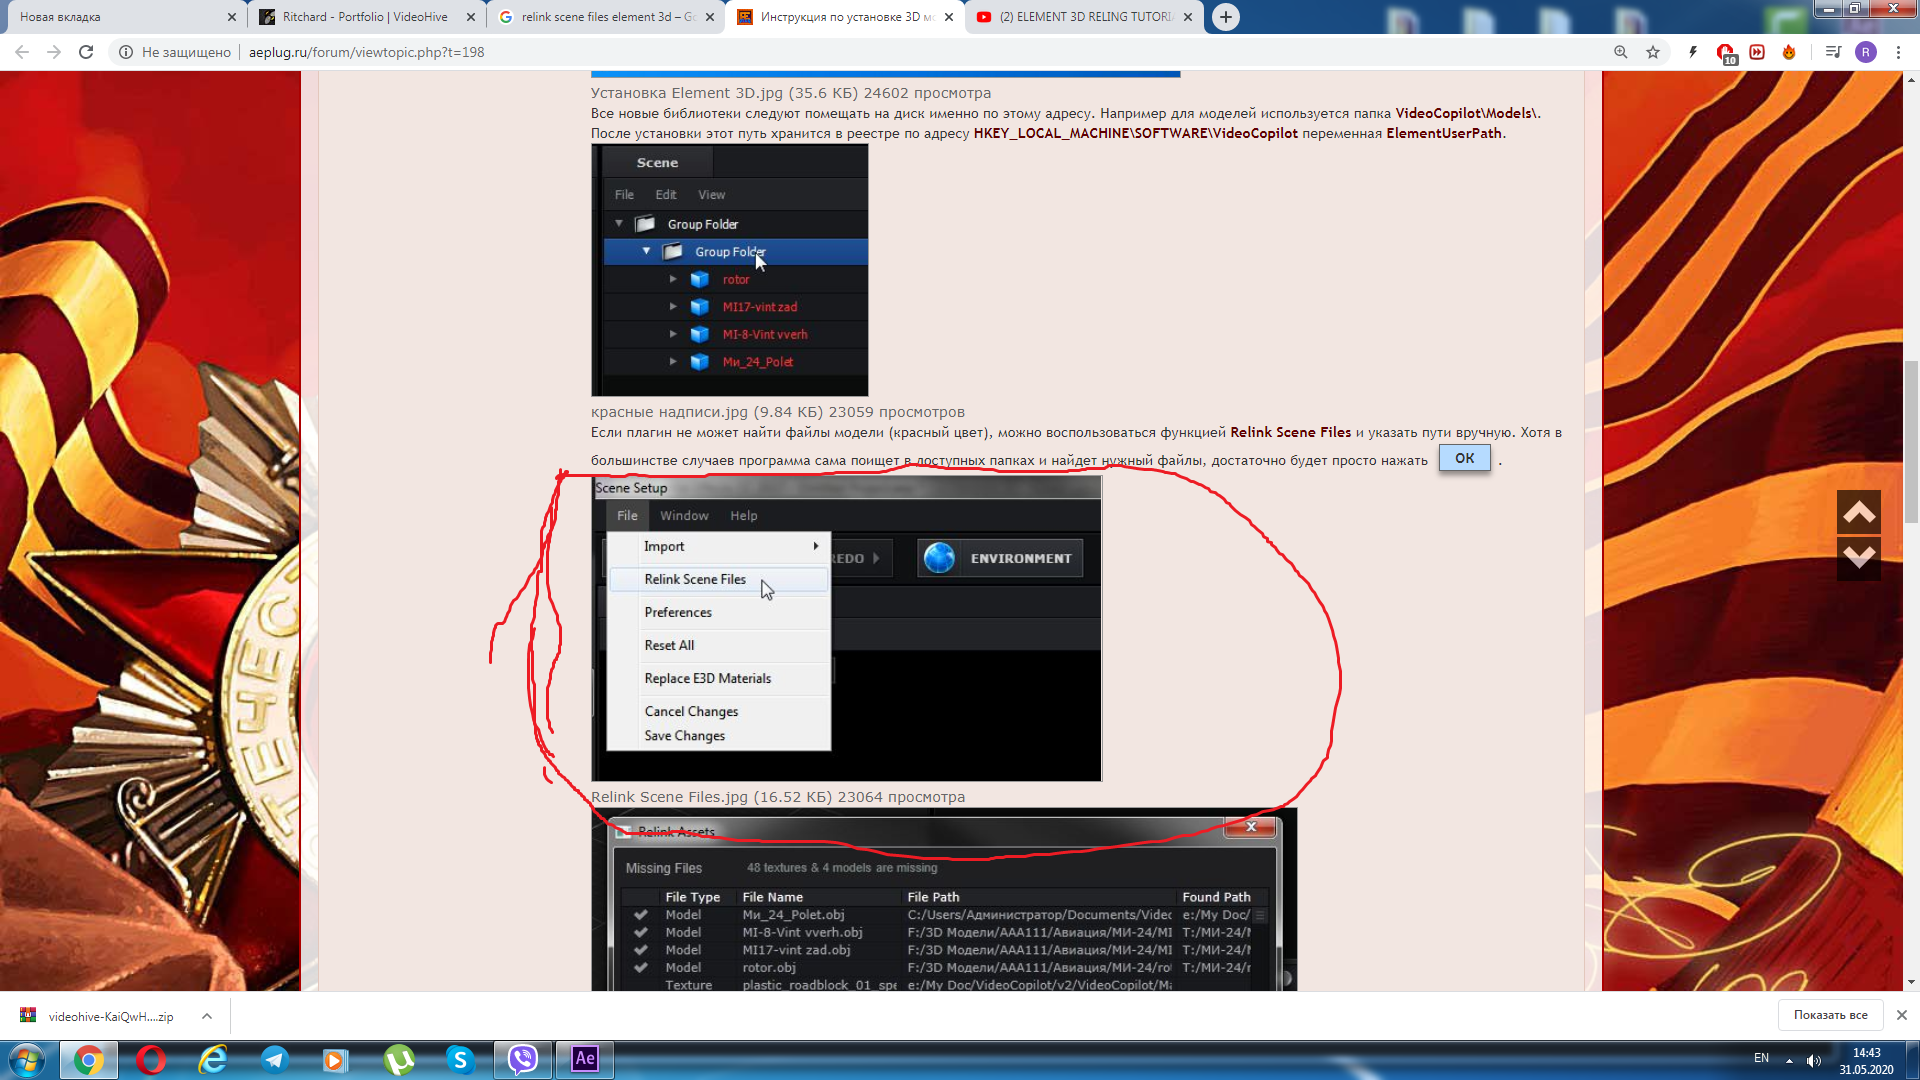The width and height of the screenshot is (1920, 1080).
Task: Expand options for the downloaded videohive zip
Action: (207, 1016)
